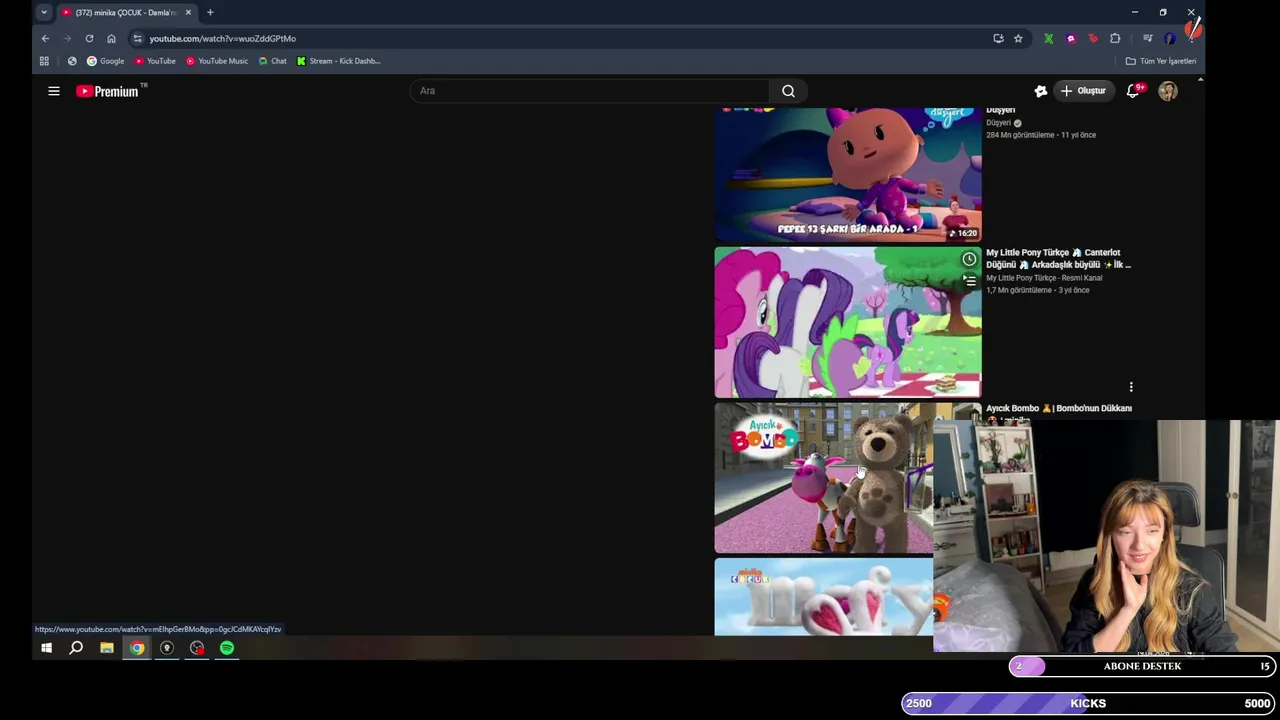Open the green X extension

[x=1048, y=38]
